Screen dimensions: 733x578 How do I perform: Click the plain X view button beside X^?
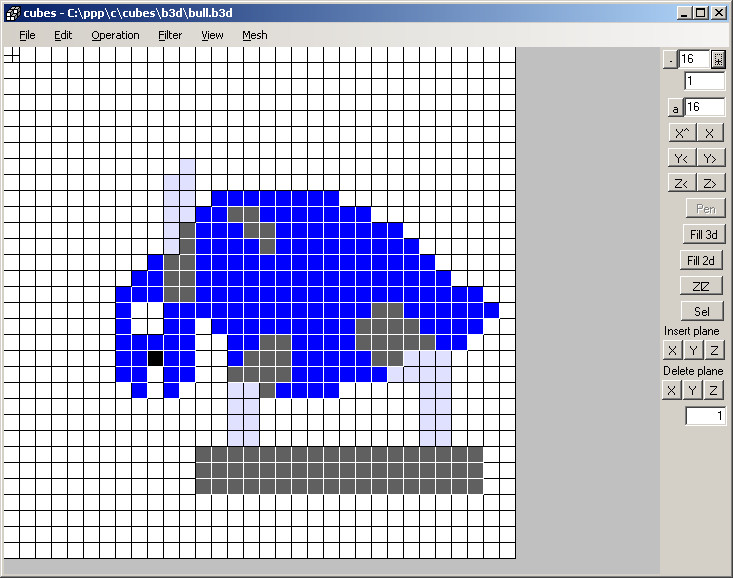pos(711,133)
